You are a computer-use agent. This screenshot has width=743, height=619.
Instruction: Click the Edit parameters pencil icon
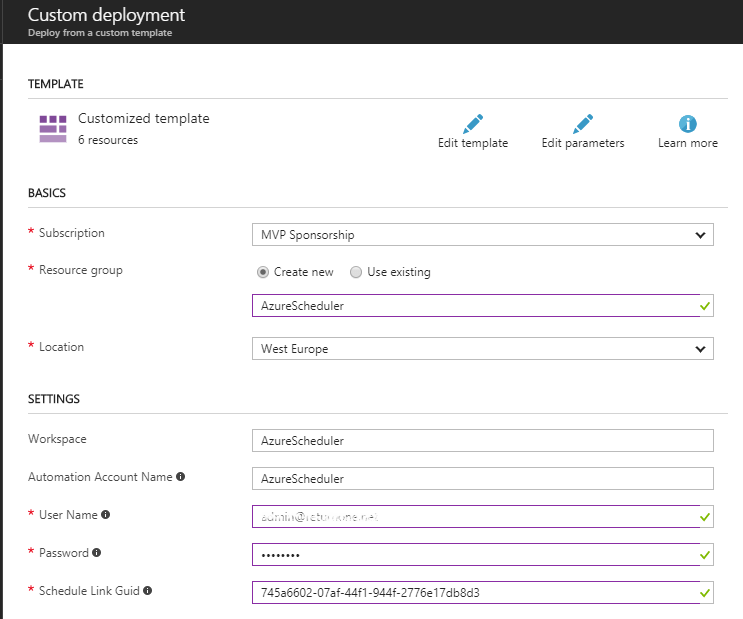583,124
